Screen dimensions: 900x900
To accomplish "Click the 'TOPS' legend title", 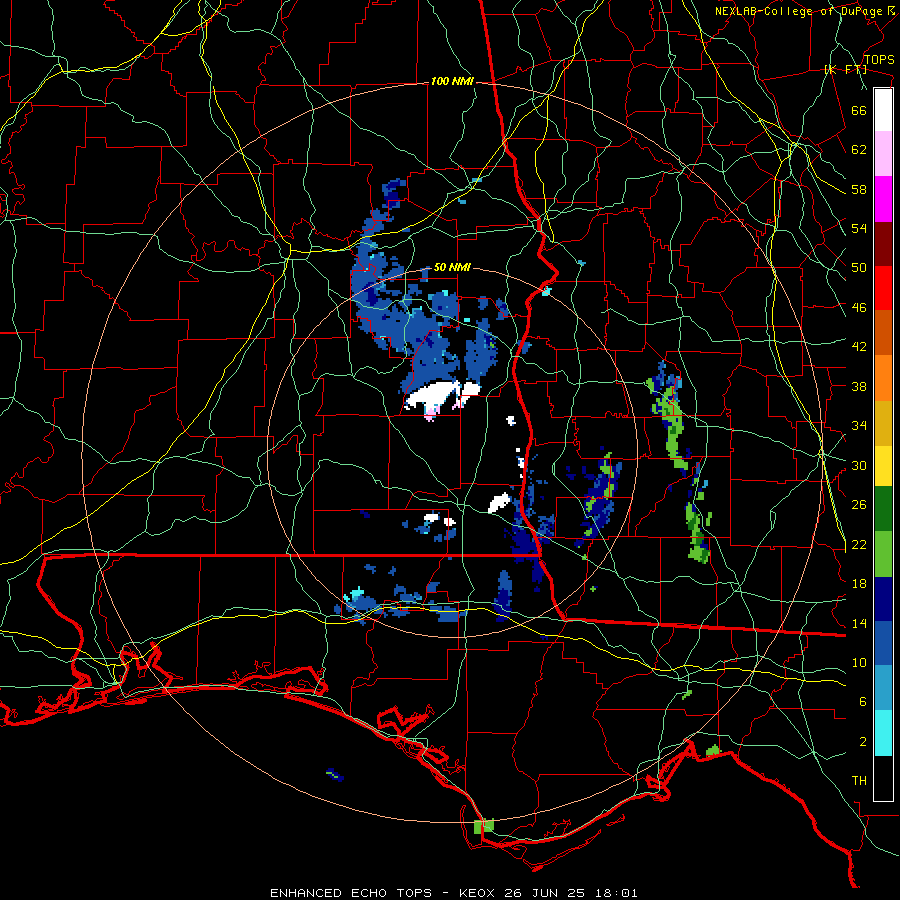I will (878, 60).
